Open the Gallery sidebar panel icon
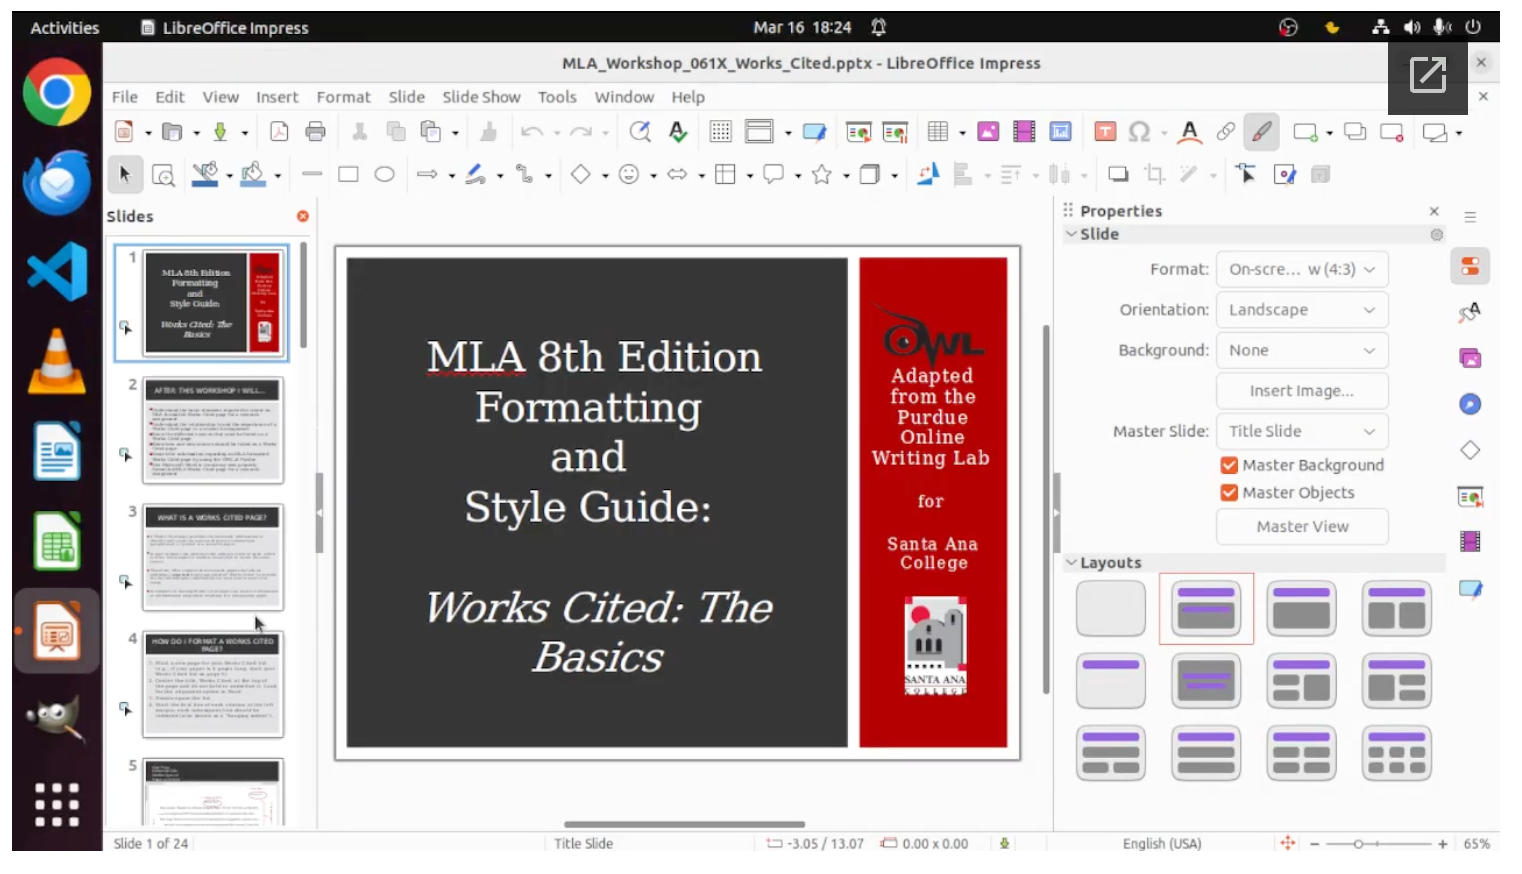Image resolution: width=1522 pixels, height=874 pixels. pos(1469,358)
